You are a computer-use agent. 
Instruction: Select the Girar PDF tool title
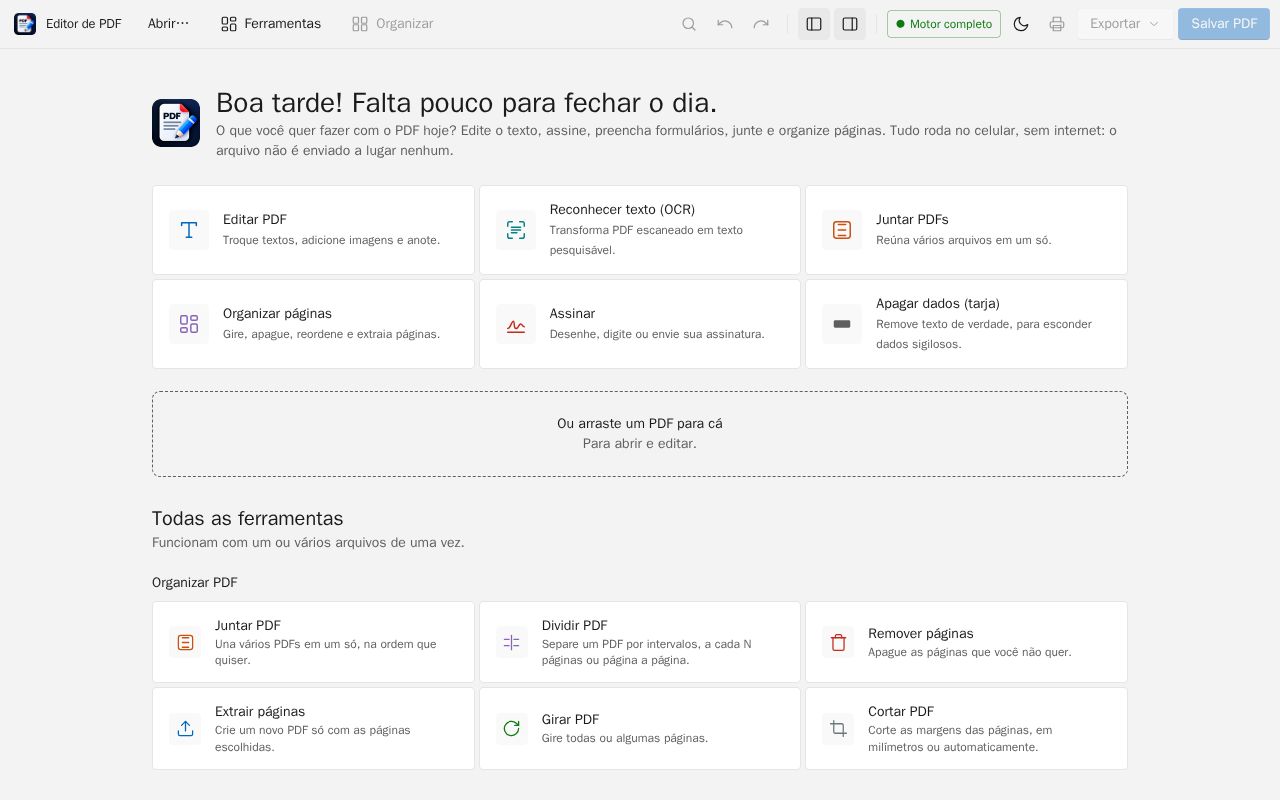570,720
